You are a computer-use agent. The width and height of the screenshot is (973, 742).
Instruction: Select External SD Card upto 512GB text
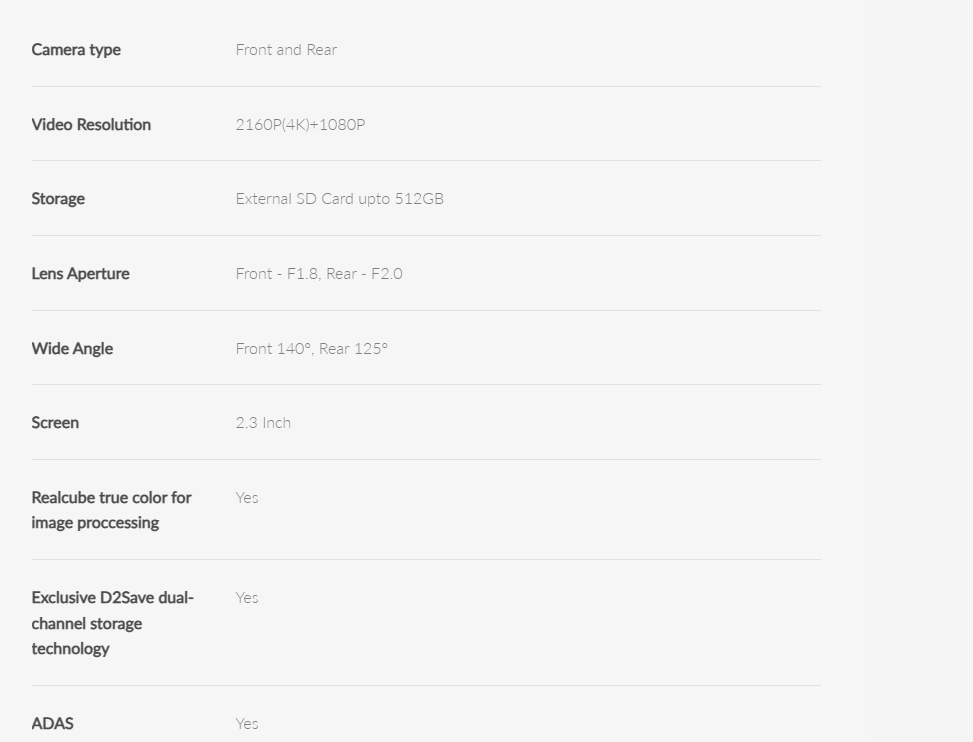[x=339, y=199]
